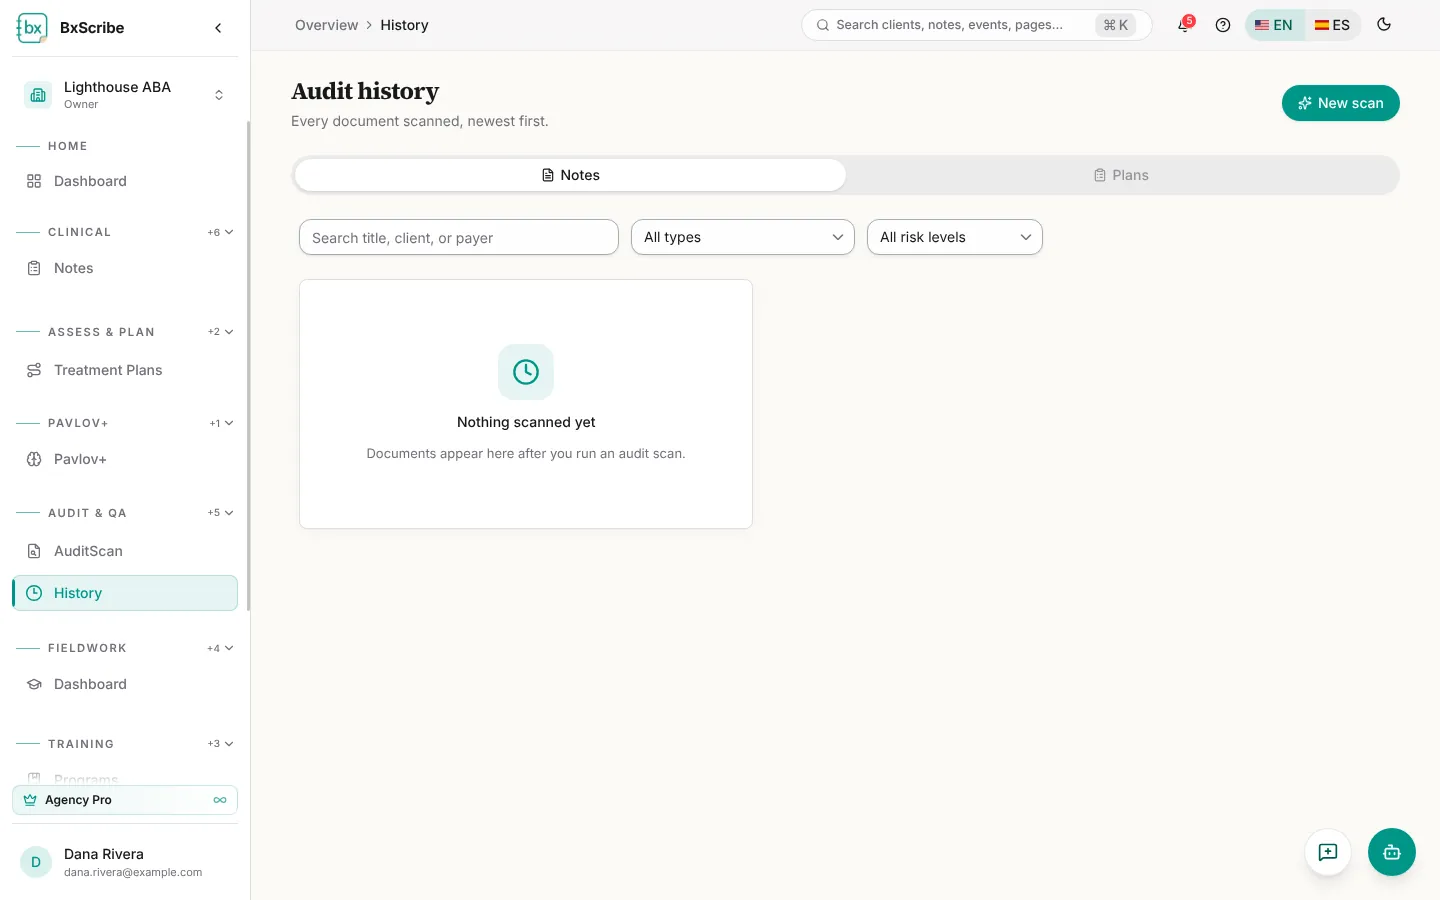The width and height of the screenshot is (1440, 900).
Task: Open Treatment Plans in the sidebar
Action: pyautogui.click(x=125, y=370)
